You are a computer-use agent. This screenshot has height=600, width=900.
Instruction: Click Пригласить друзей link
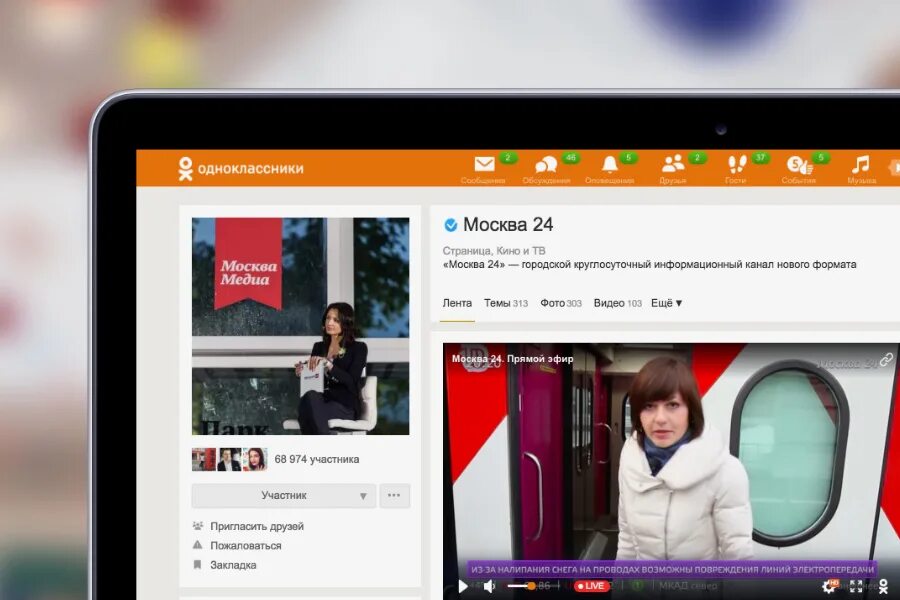coord(257,526)
